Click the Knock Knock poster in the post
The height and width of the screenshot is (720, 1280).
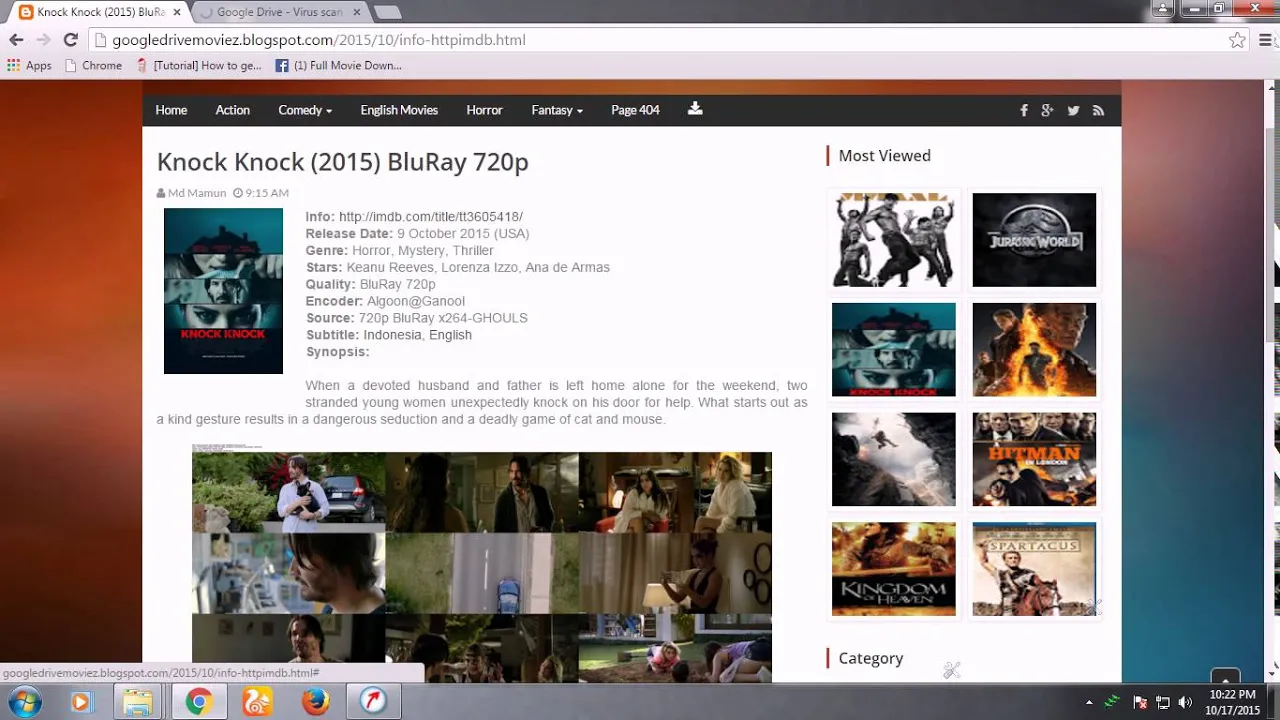[223, 291]
